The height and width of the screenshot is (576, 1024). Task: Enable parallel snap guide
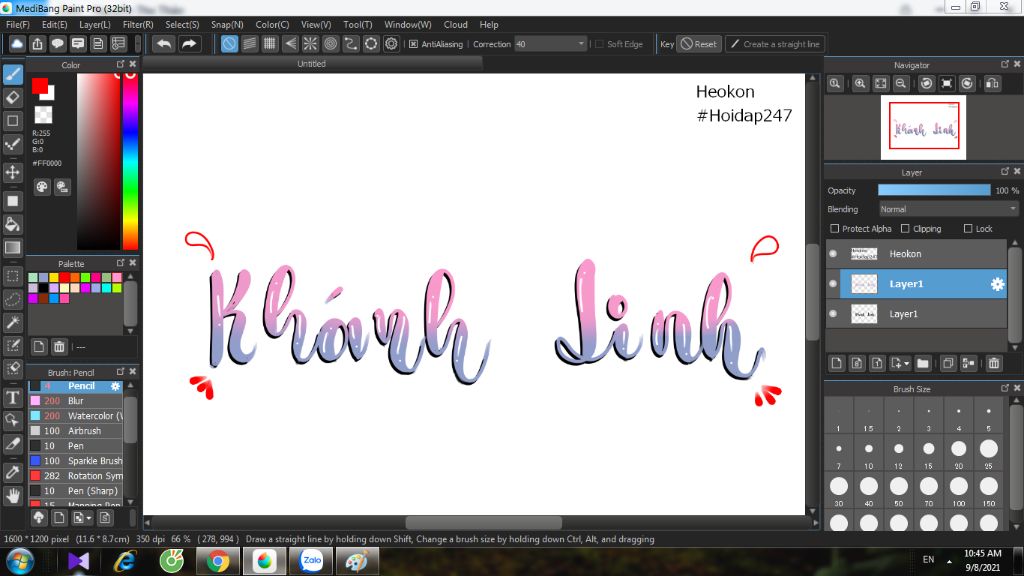[249, 44]
